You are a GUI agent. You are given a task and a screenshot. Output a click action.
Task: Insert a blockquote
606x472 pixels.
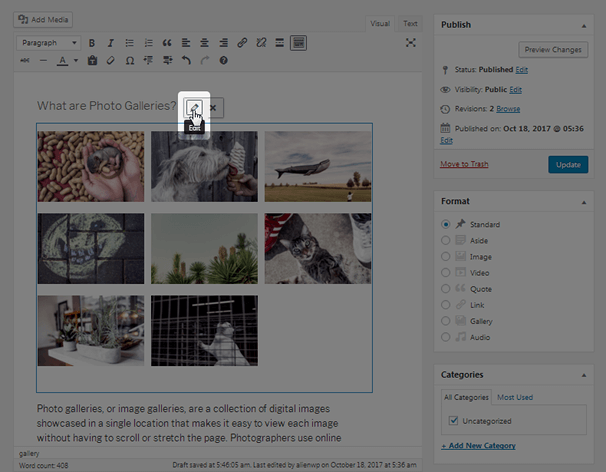(167, 43)
